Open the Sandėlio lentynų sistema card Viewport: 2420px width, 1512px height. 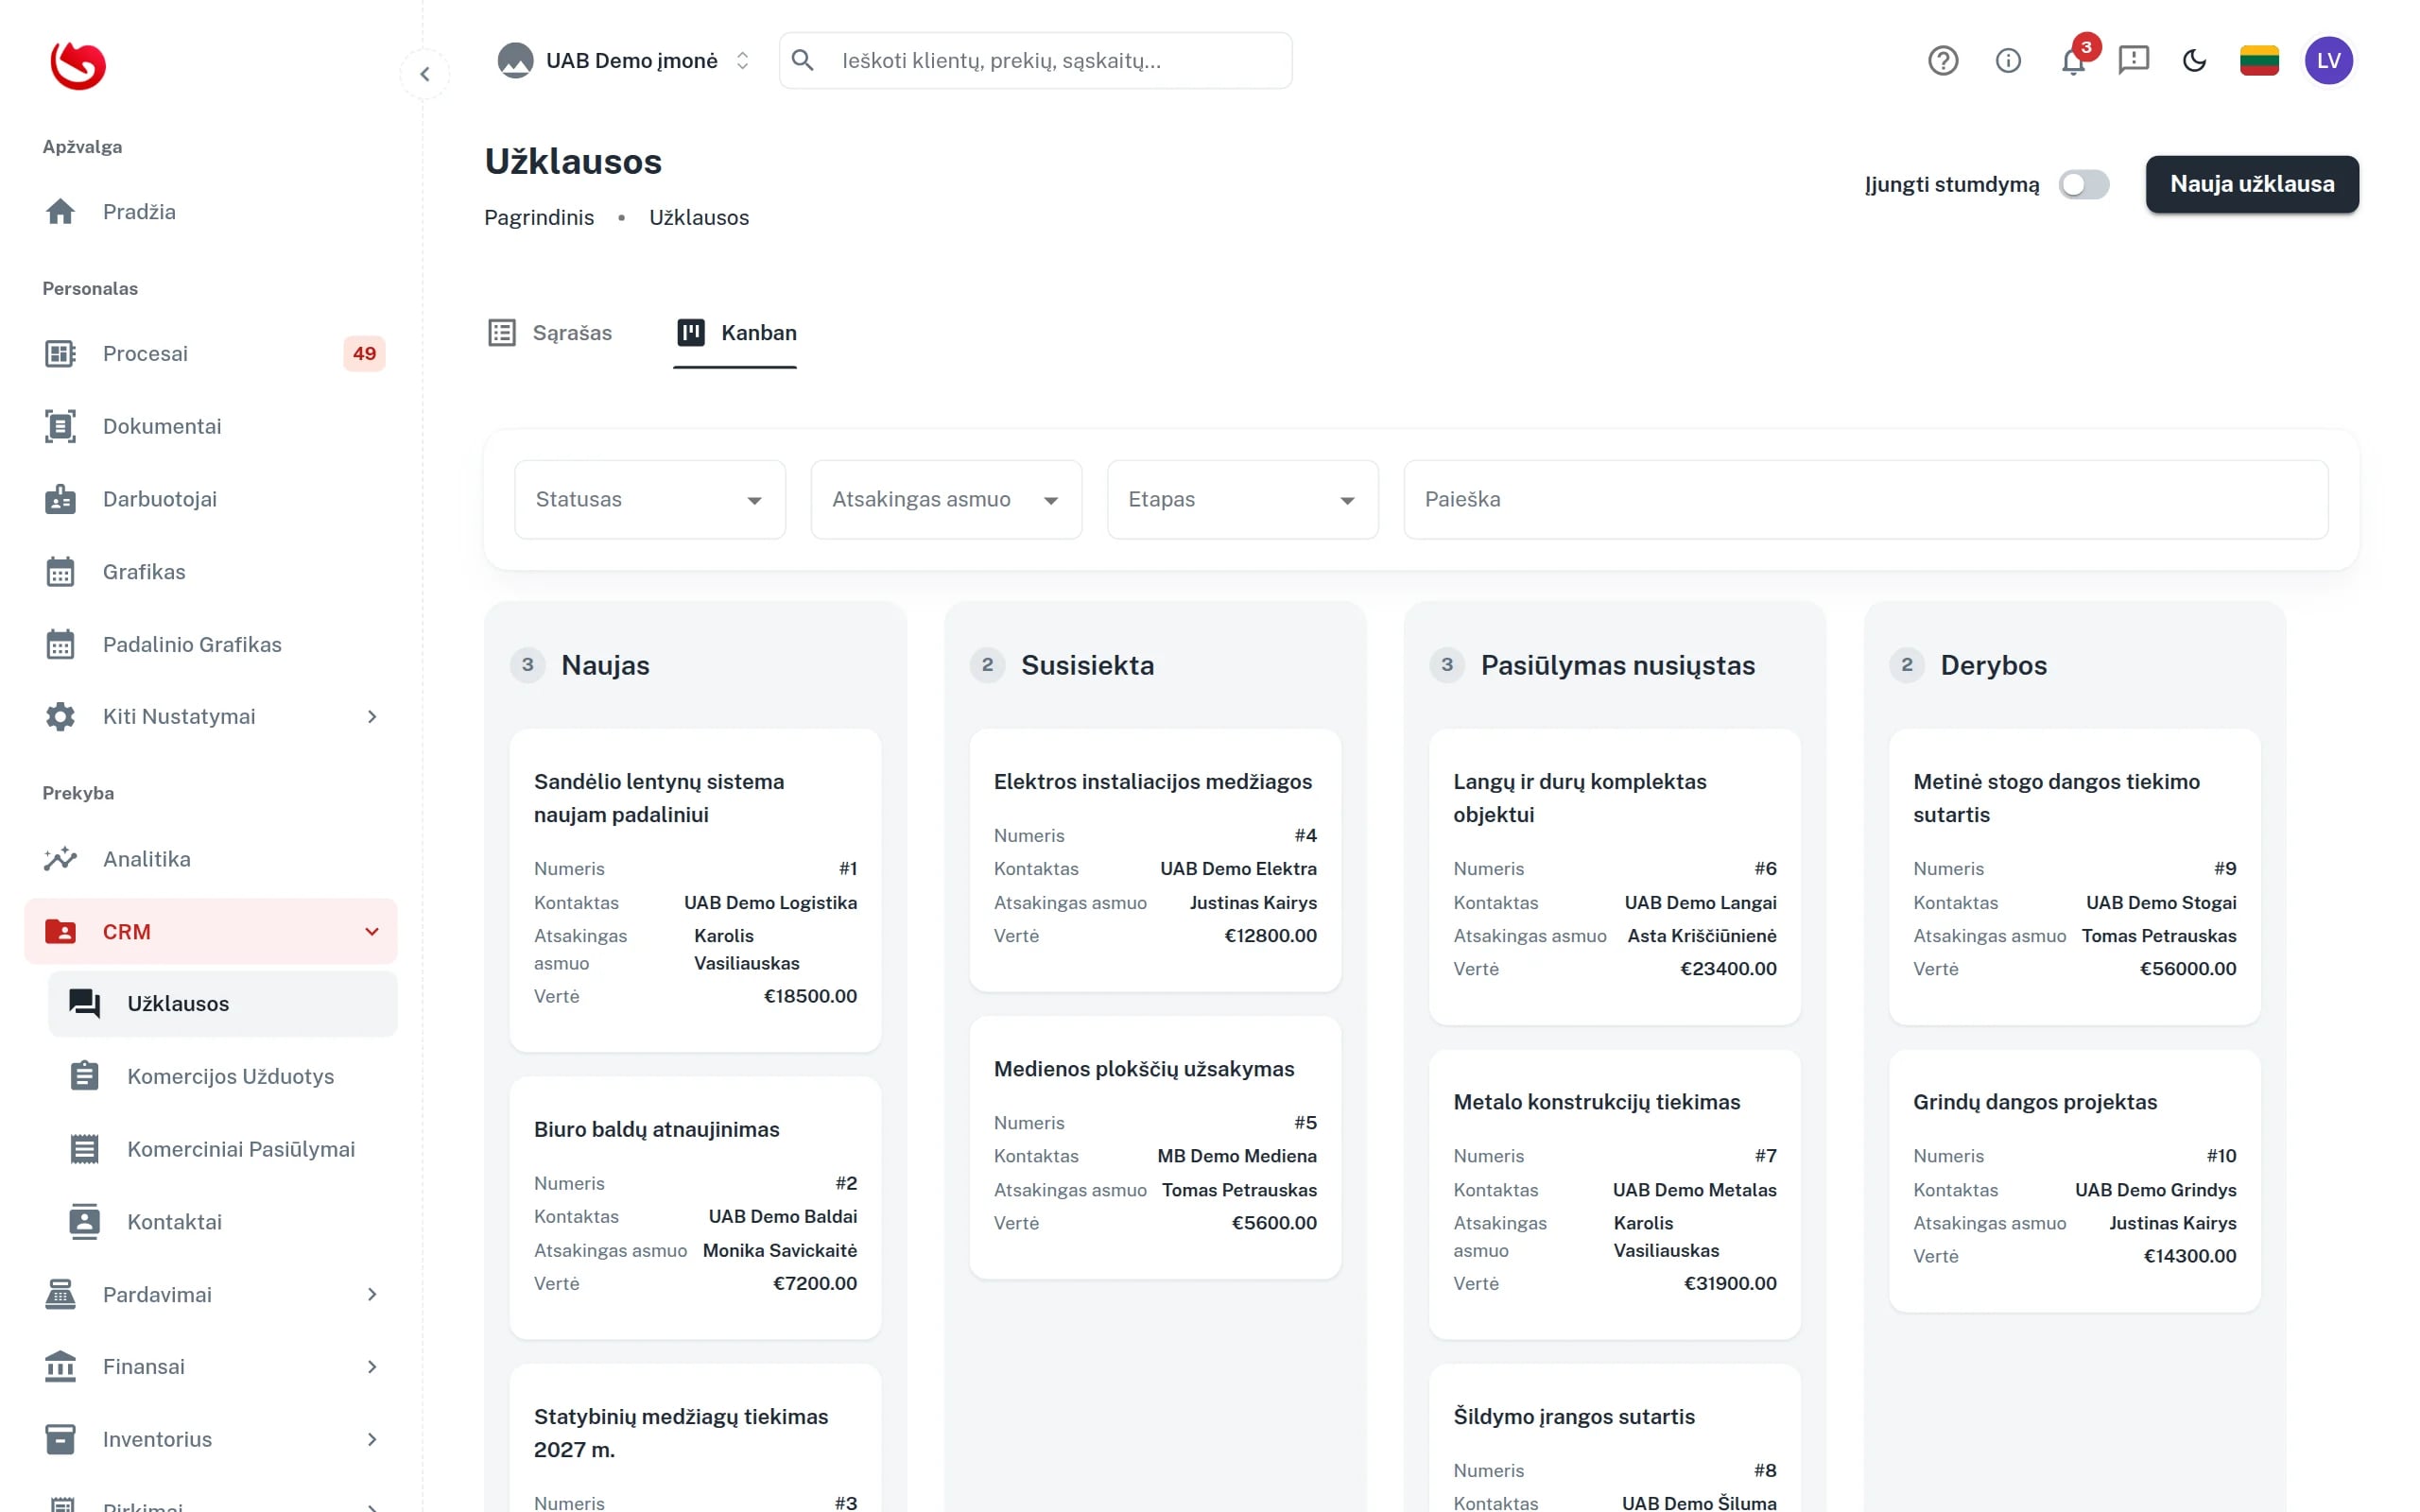(696, 891)
